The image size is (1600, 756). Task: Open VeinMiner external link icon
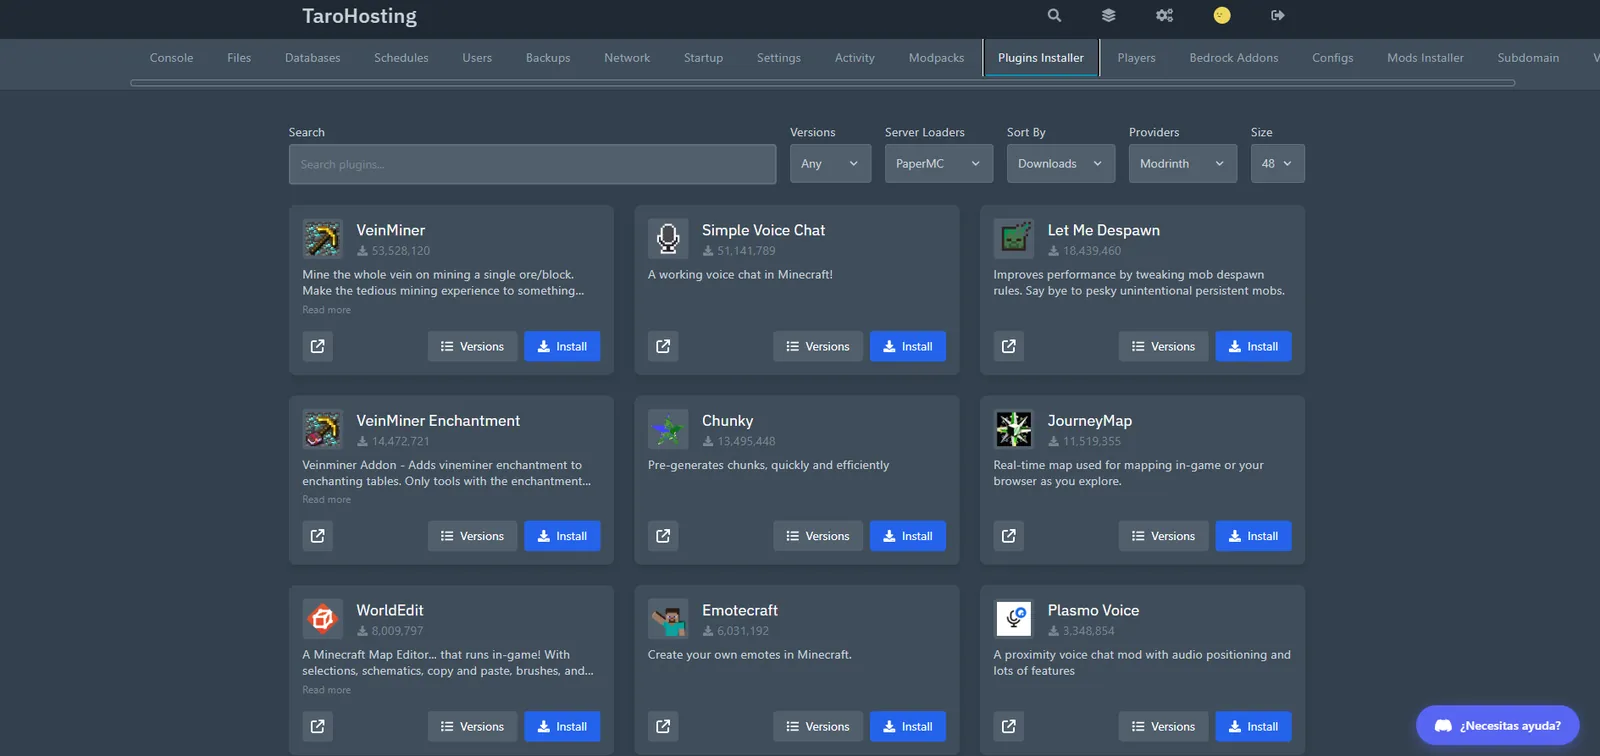tap(317, 346)
